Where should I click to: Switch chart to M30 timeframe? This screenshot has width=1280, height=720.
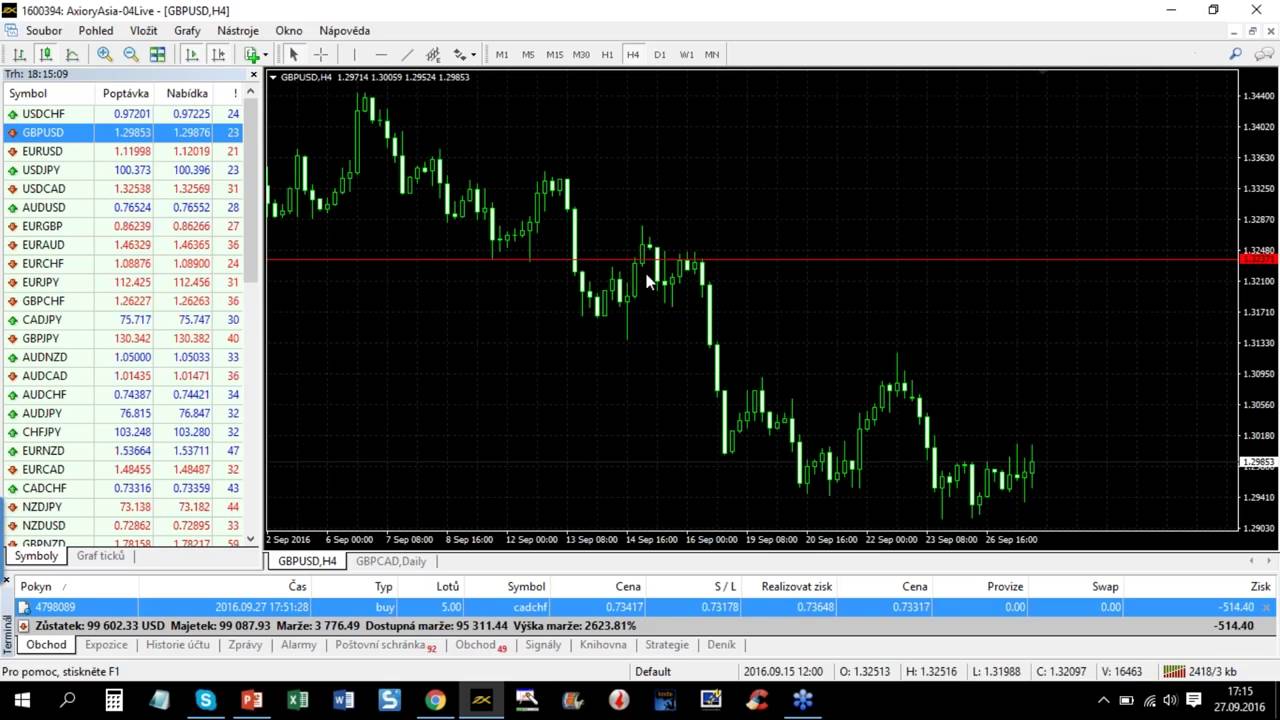click(581, 55)
